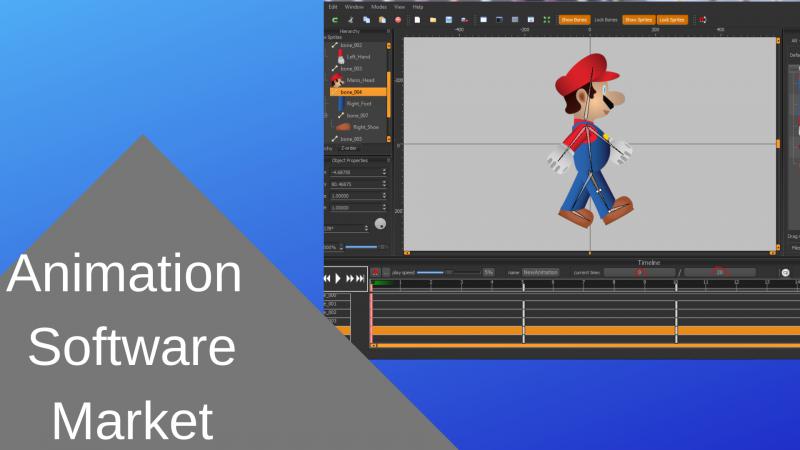This screenshot has width=800, height=450.
Task: Select highlighted bone_004 in hierarchy
Action: (x=358, y=92)
